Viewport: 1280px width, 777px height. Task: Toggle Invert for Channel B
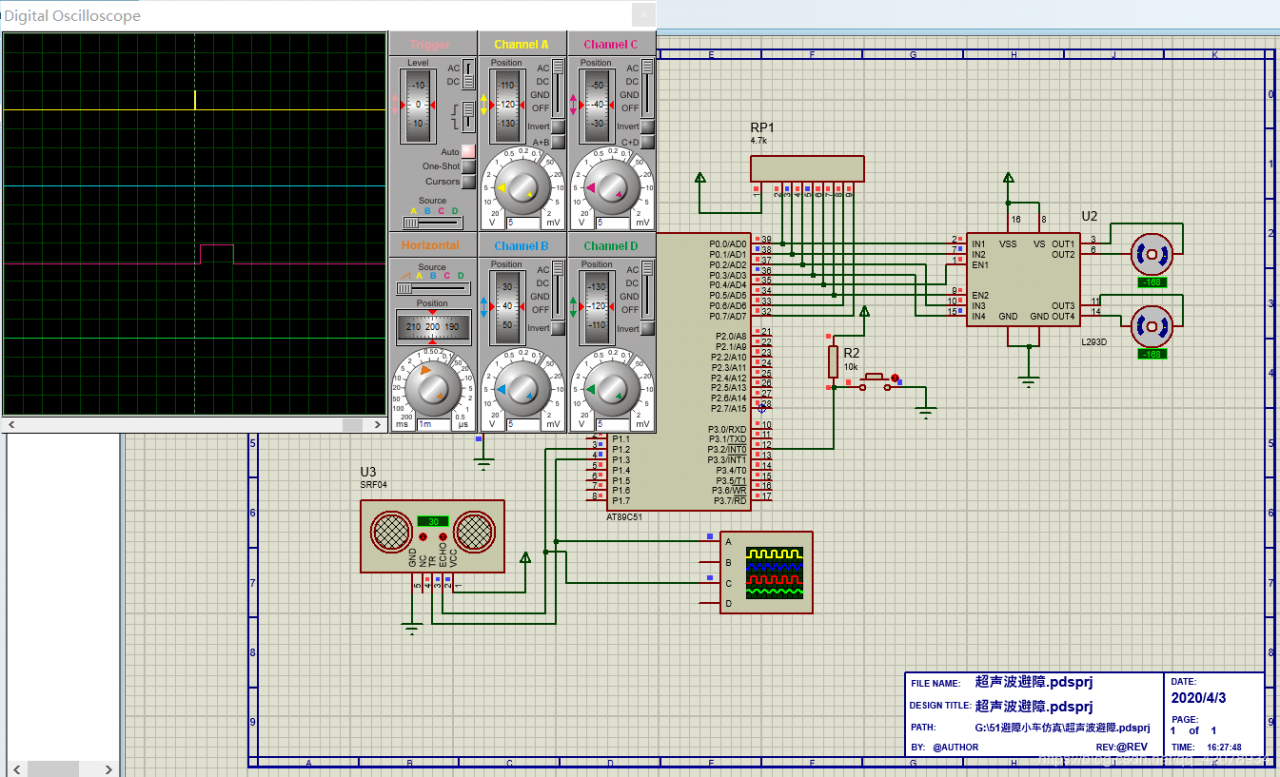click(558, 329)
